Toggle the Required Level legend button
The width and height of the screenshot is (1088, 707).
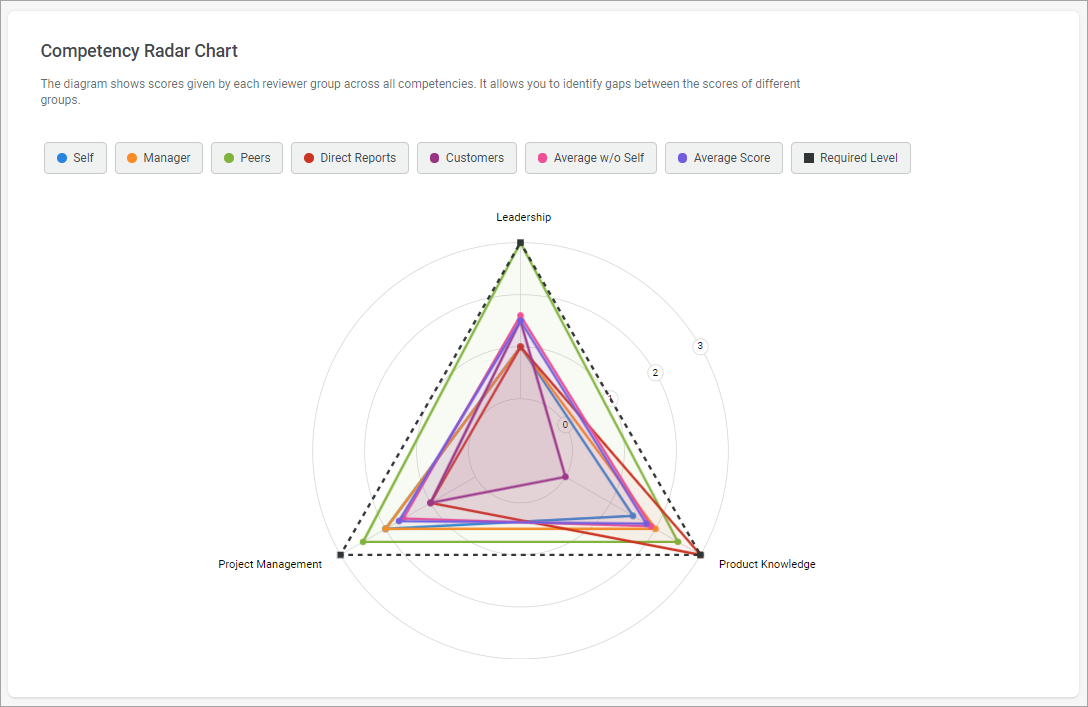click(851, 158)
